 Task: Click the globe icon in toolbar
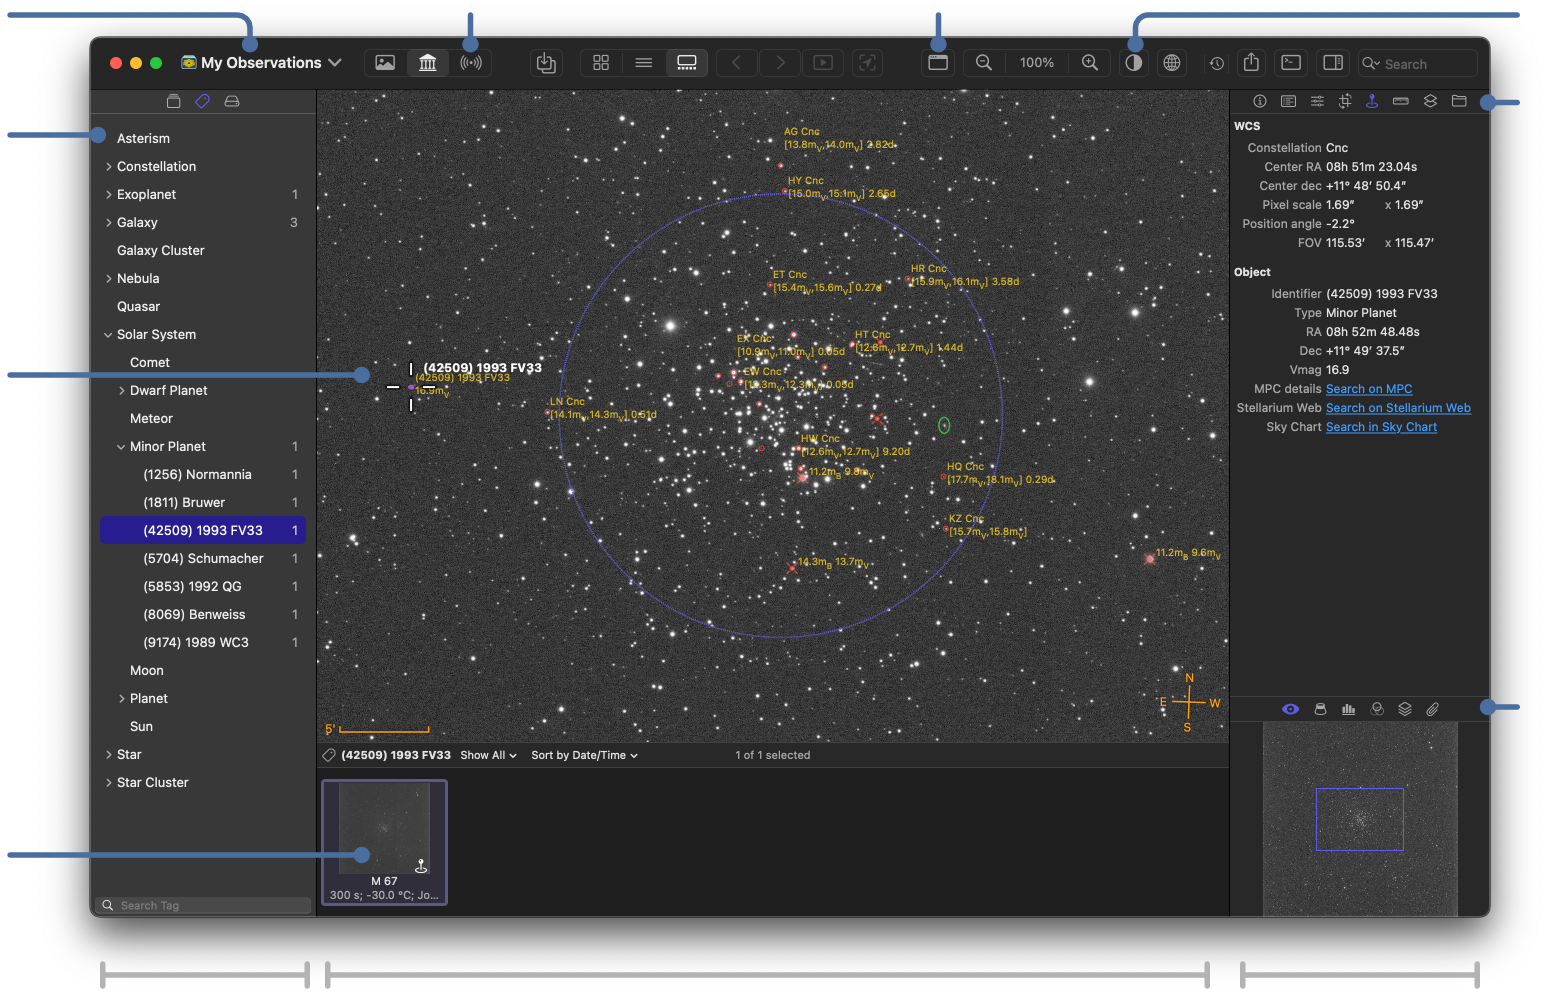pyautogui.click(x=1172, y=63)
